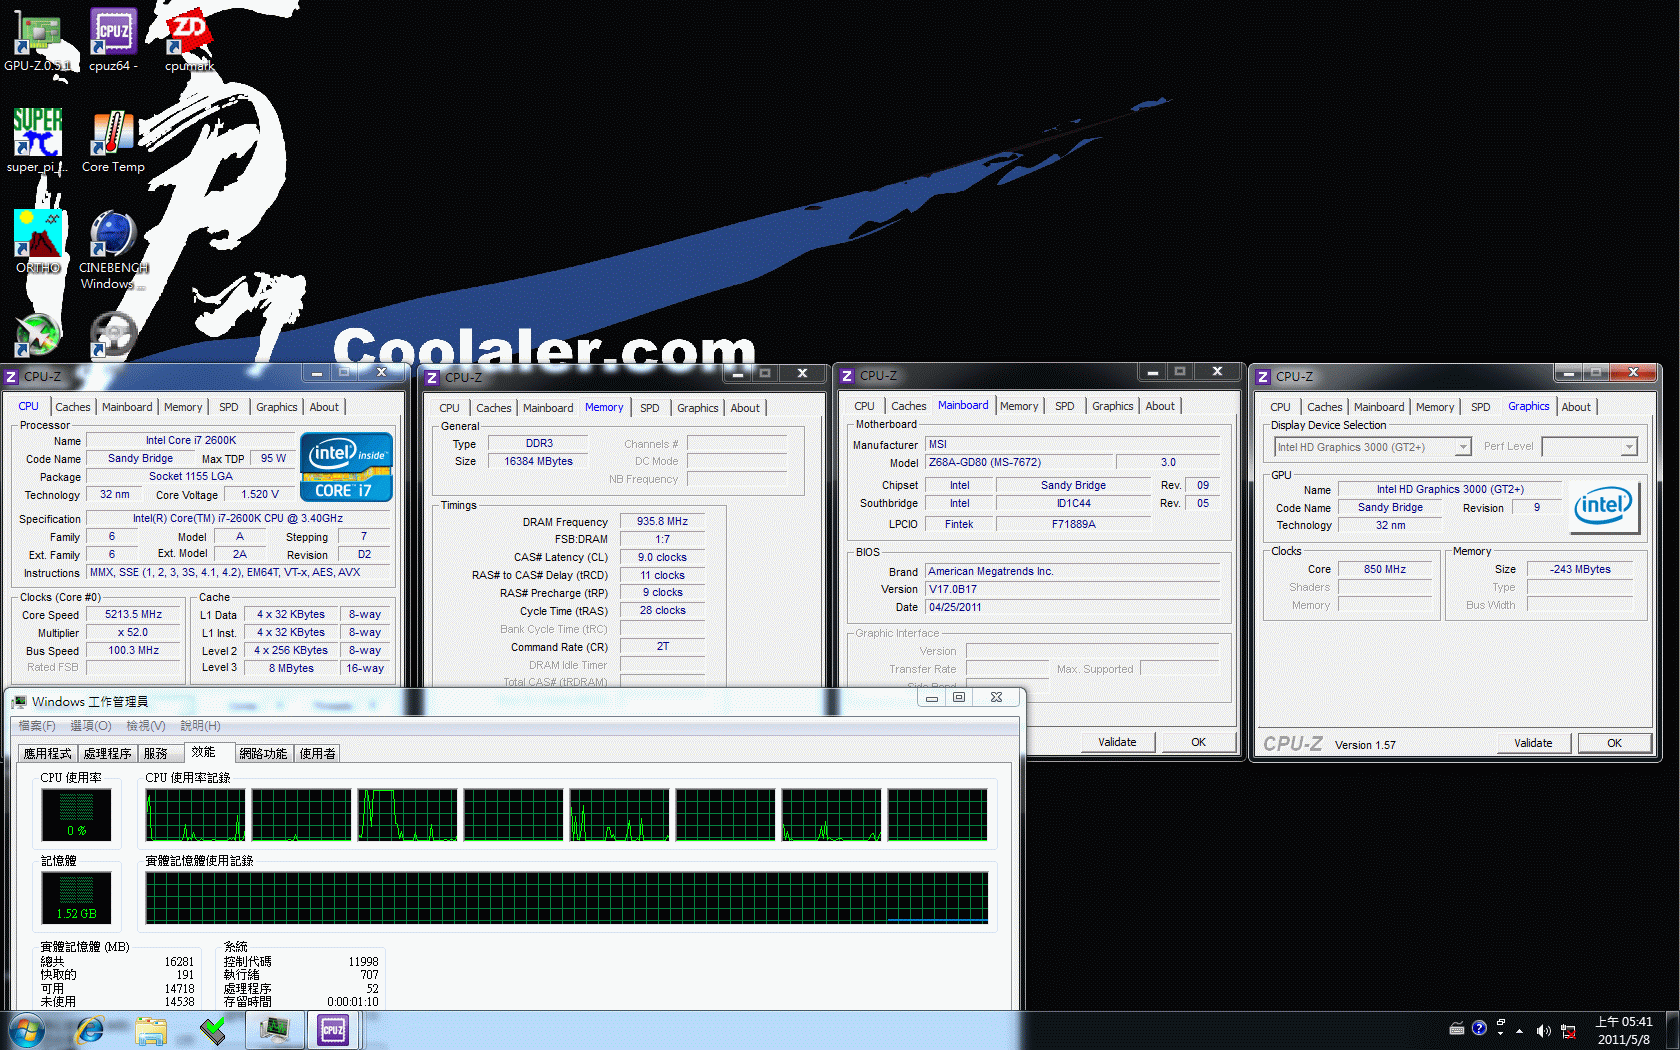
Task: Open the steering wheel desktop shortcut
Action: pyautogui.click(x=113, y=335)
